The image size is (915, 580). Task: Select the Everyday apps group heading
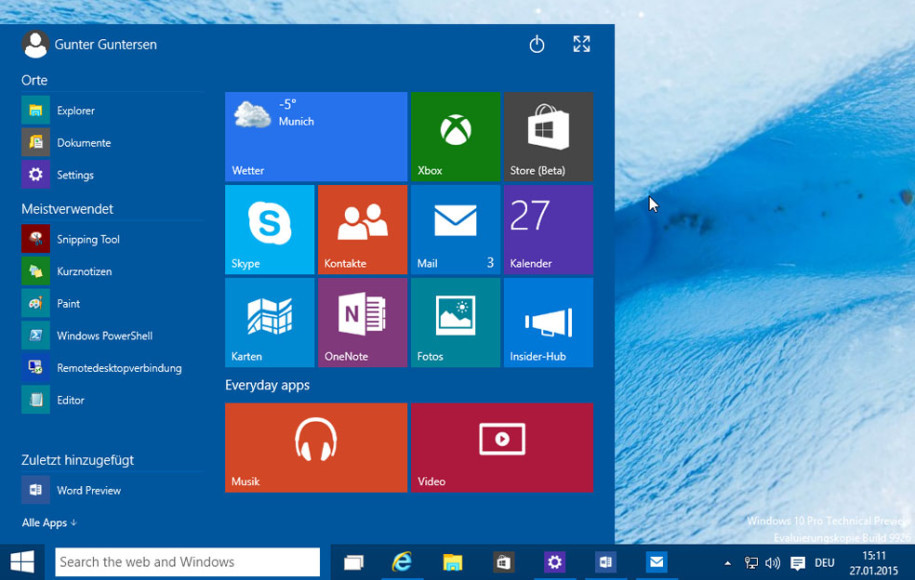tap(267, 385)
